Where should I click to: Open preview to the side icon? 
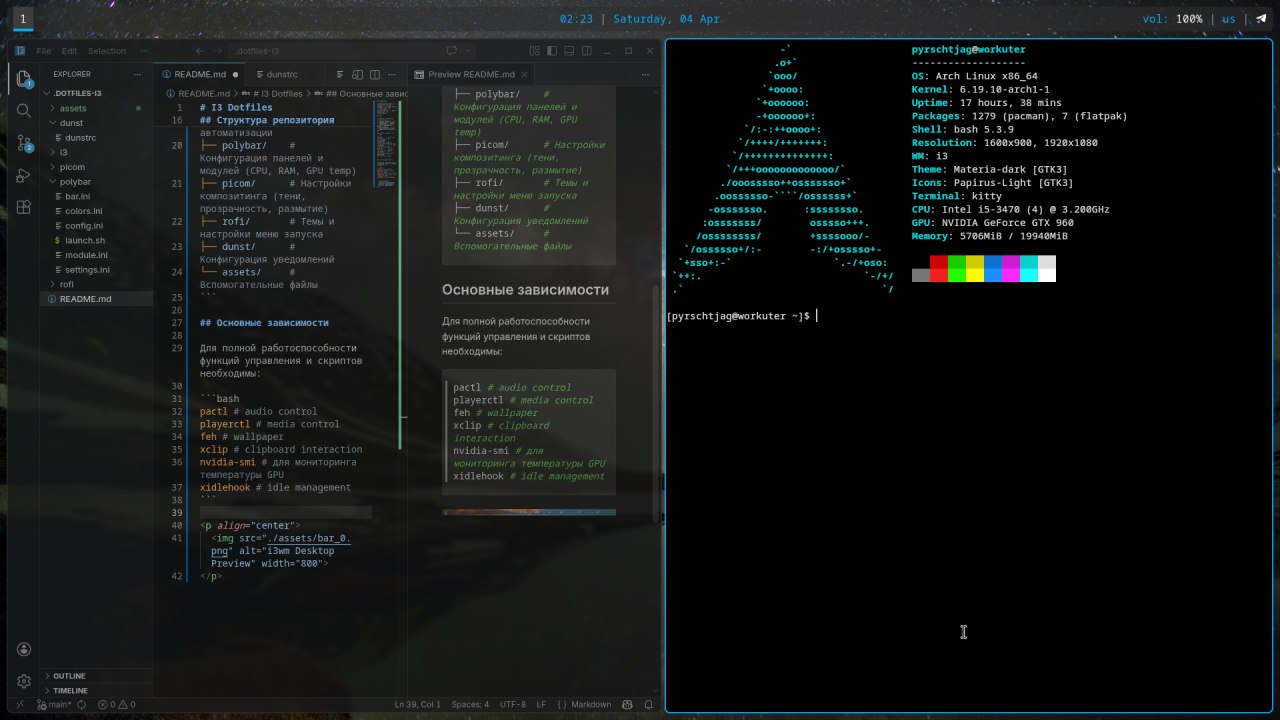(x=357, y=74)
